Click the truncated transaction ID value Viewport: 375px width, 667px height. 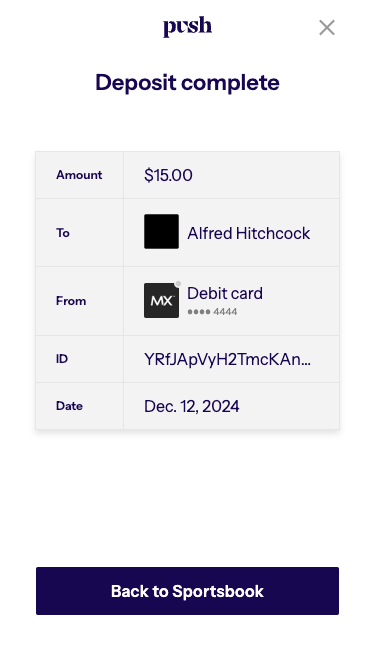(227, 359)
